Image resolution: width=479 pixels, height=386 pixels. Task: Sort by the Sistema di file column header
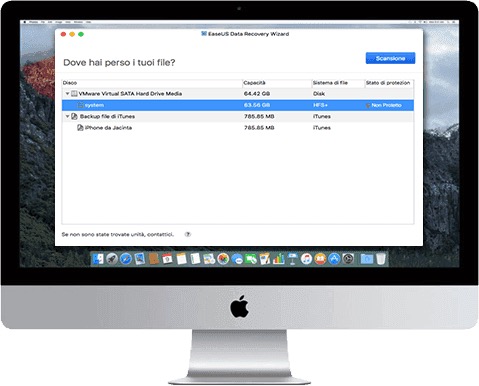click(x=338, y=83)
